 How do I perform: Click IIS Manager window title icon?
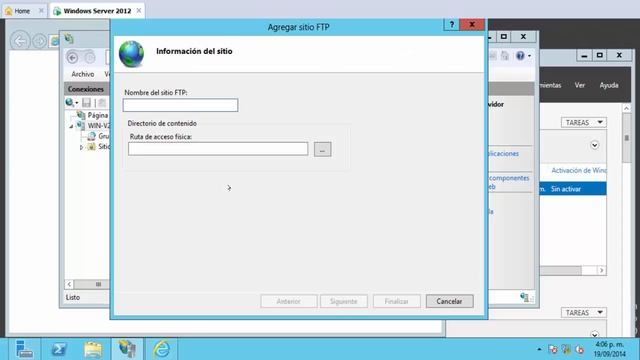coord(69,39)
